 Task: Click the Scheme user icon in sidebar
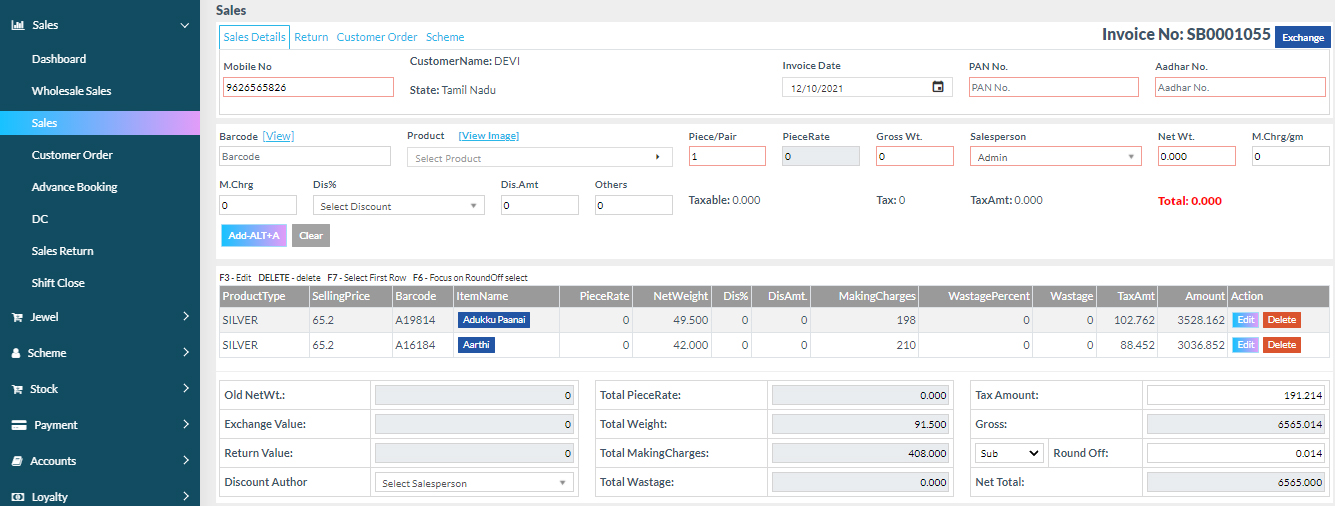[17, 353]
